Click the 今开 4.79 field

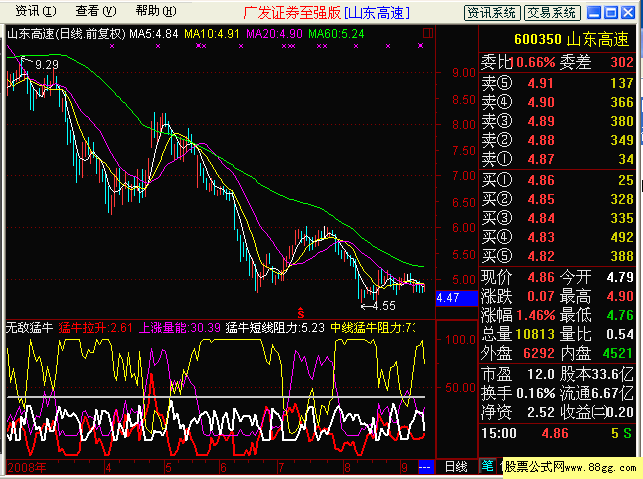(x=597, y=277)
